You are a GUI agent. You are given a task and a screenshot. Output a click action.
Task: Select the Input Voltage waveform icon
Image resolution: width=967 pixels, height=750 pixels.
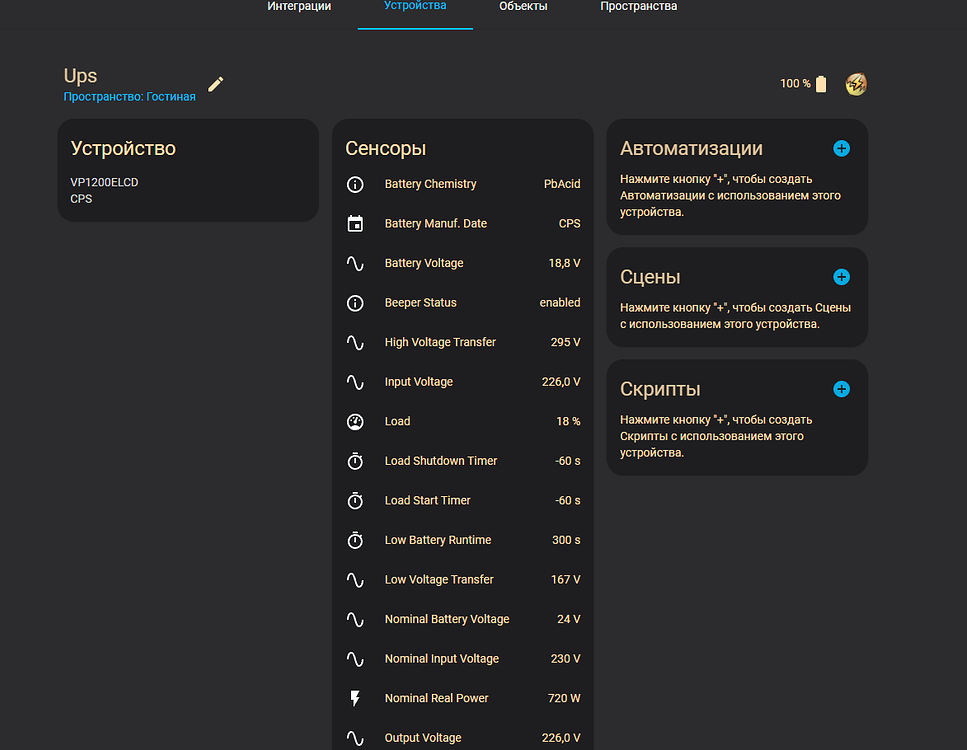(355, 381)
